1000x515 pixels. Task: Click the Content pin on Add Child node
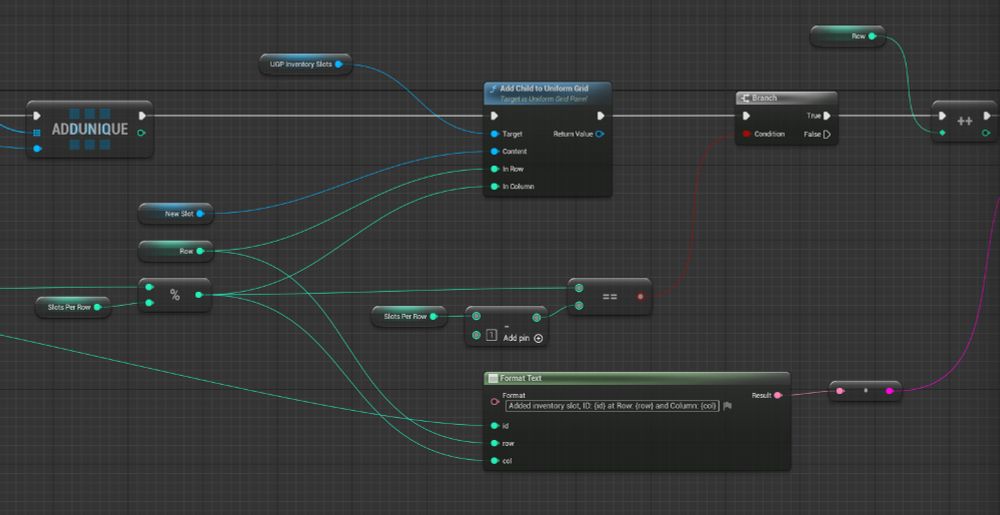(495, 152)
